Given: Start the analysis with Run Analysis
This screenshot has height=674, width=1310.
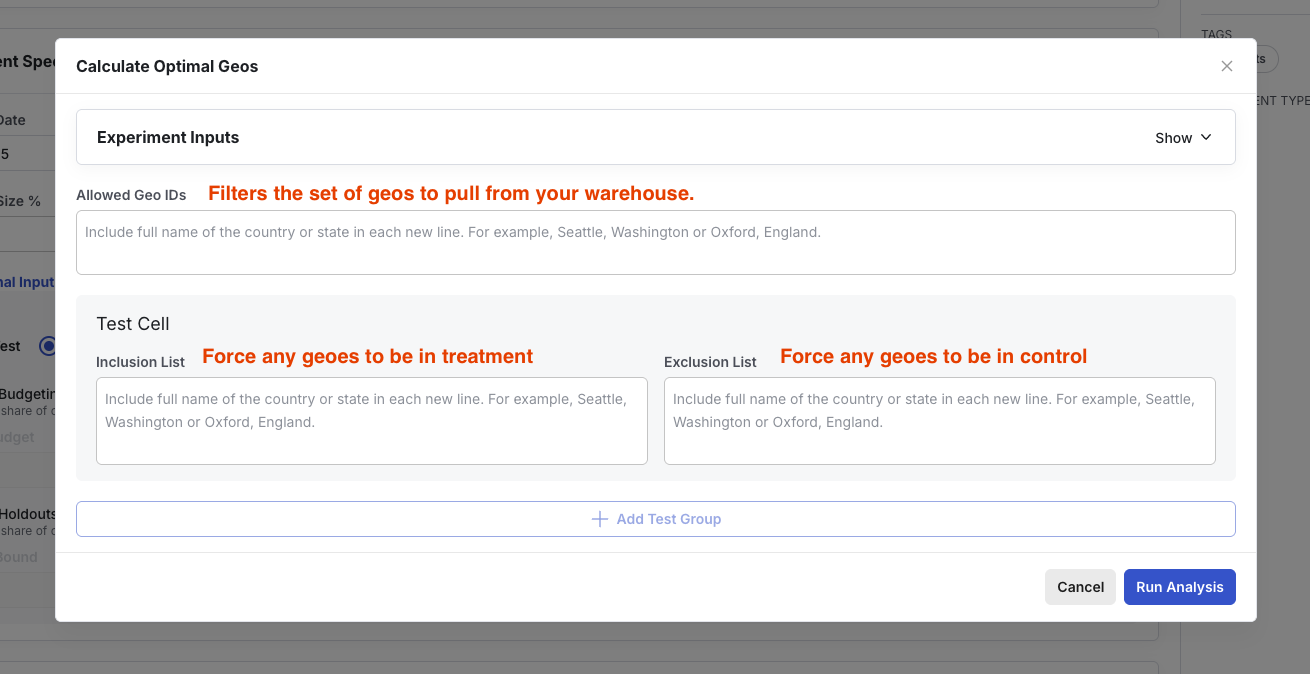Looking at the screenshot, I should coord(1179,587).
